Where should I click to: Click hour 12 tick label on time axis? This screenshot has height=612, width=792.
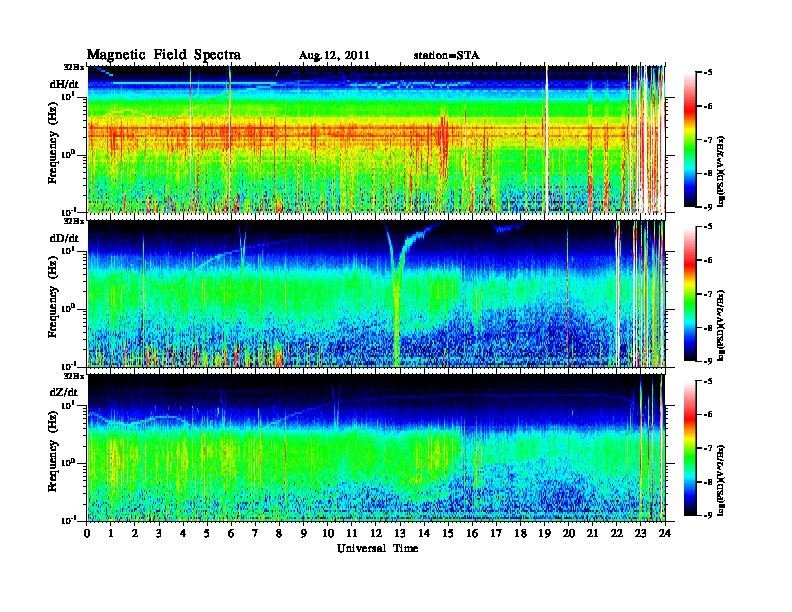pos(376,533)
